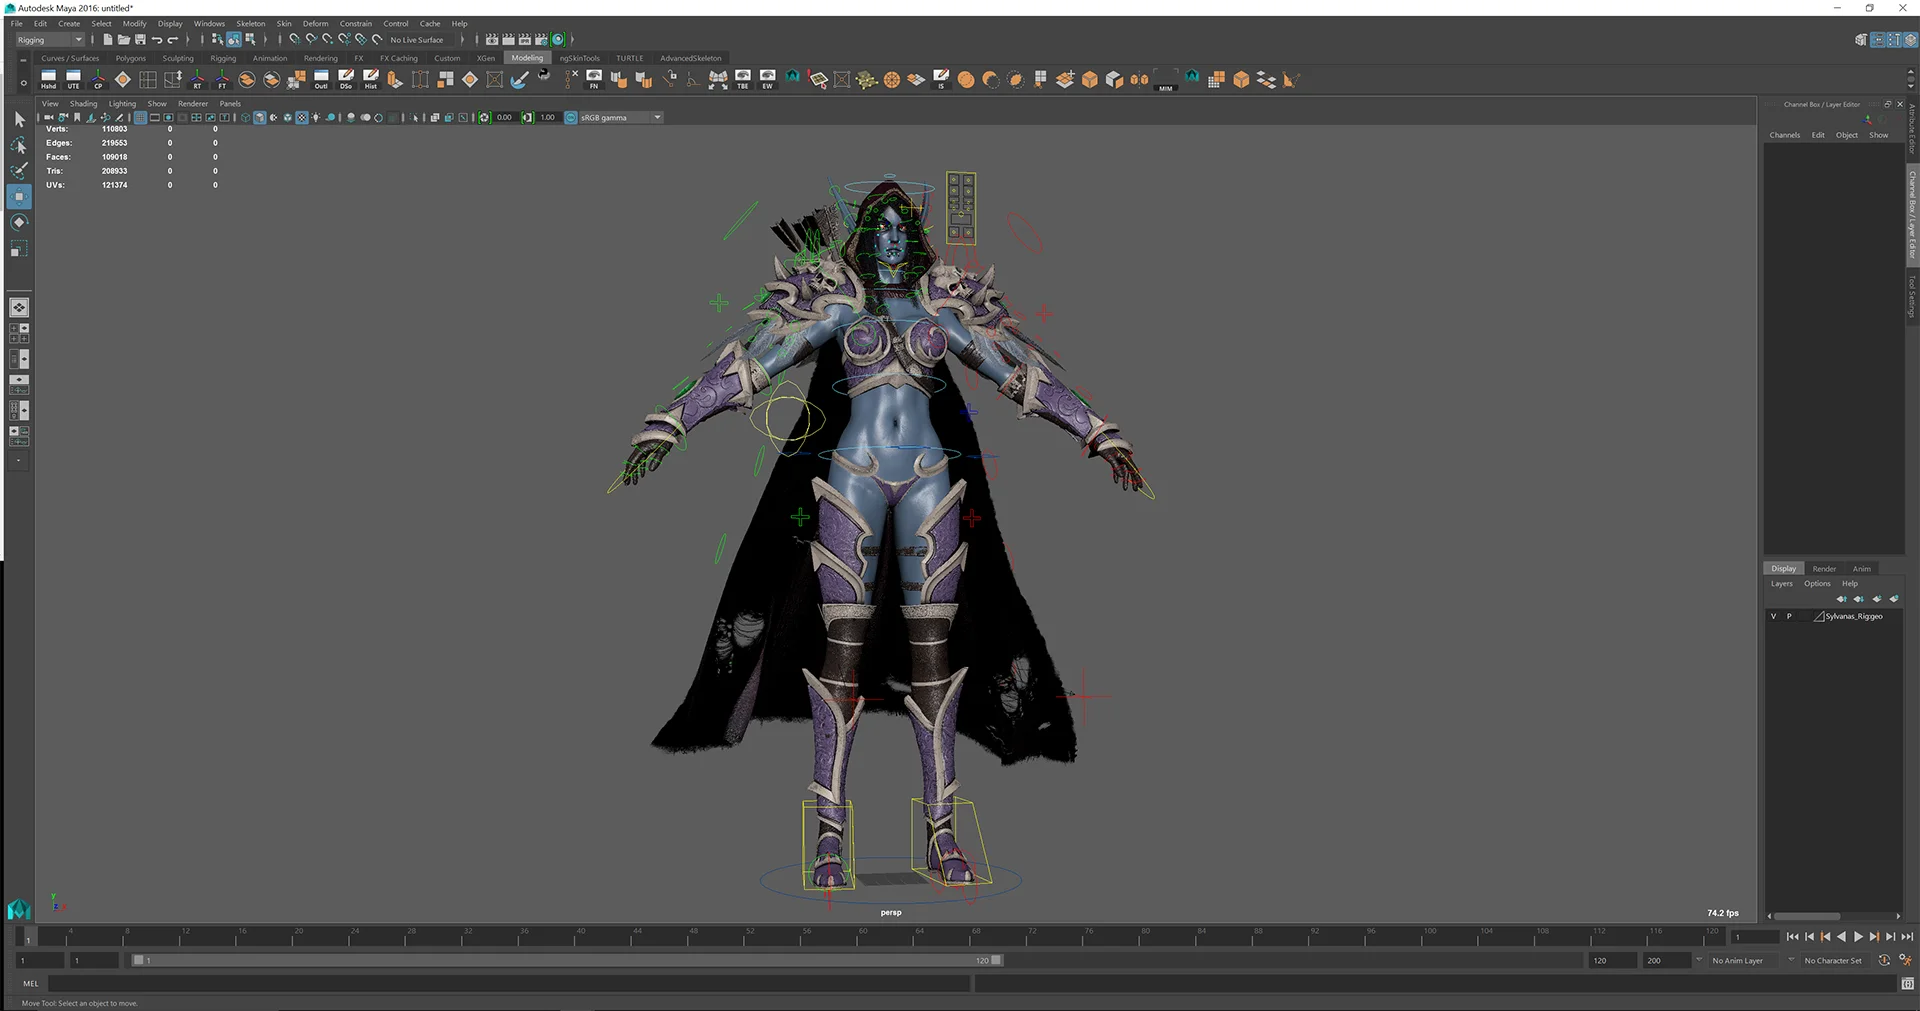
Task: Click the Outl outliner shelf icon
Action: pos(321,80)
